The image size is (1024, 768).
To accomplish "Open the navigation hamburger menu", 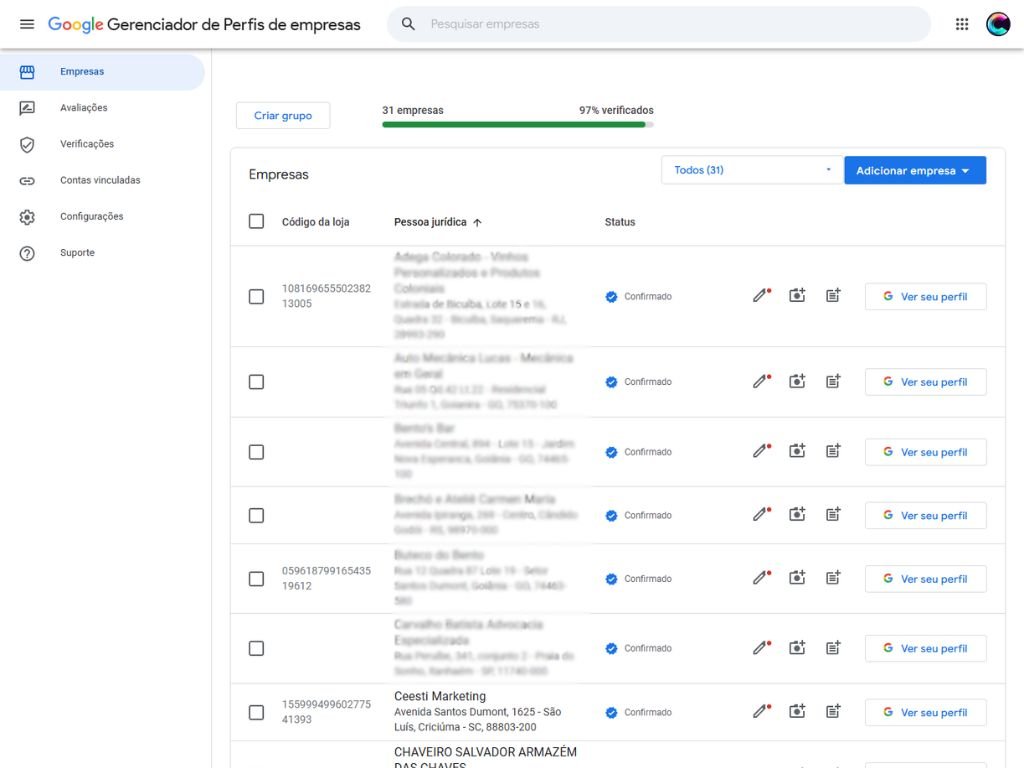I will click(x=26, y=24).
